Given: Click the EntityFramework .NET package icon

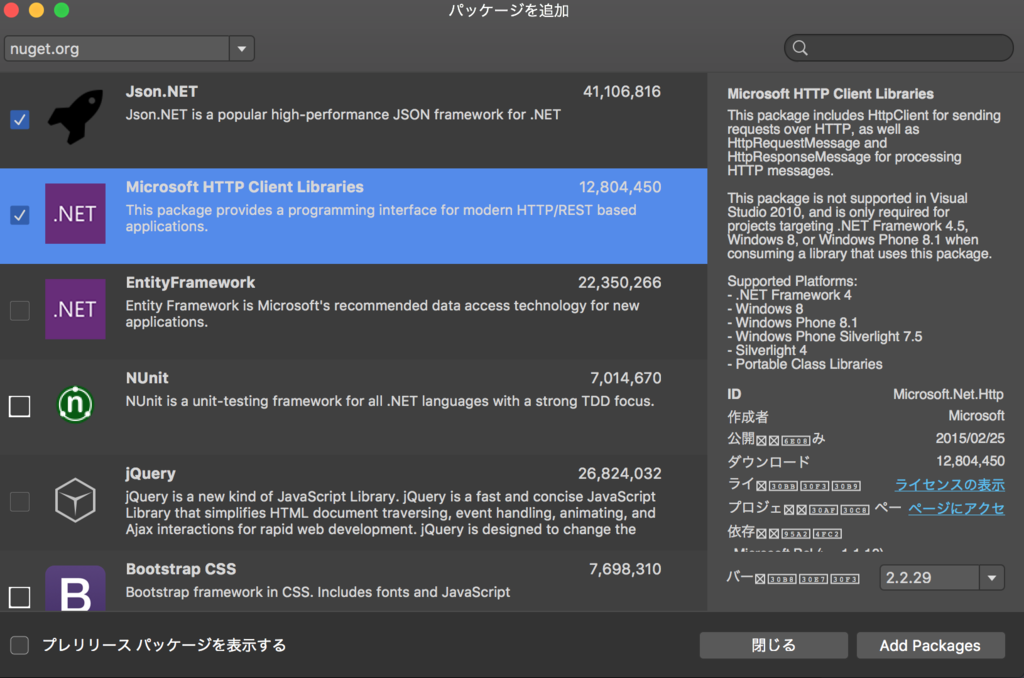Looking at the screenshot, I should point(75,309).
